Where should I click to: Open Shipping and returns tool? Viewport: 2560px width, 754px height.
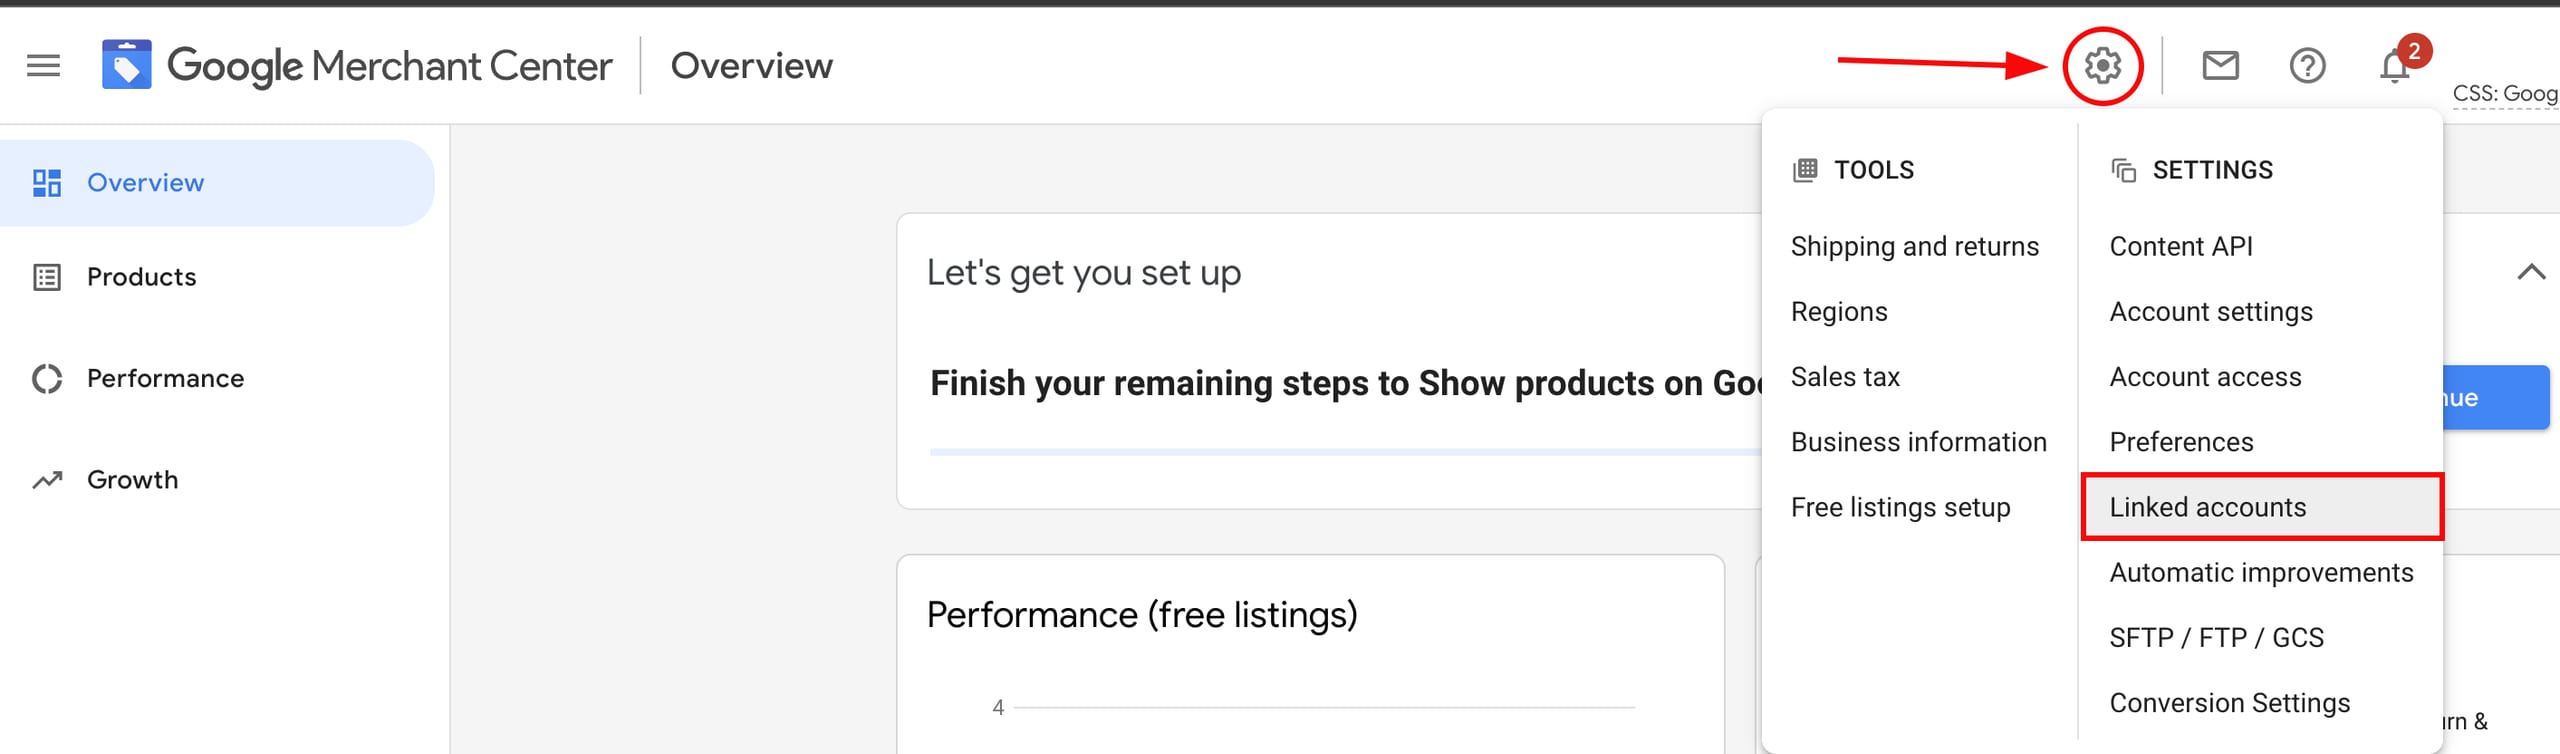[1914, 246]
